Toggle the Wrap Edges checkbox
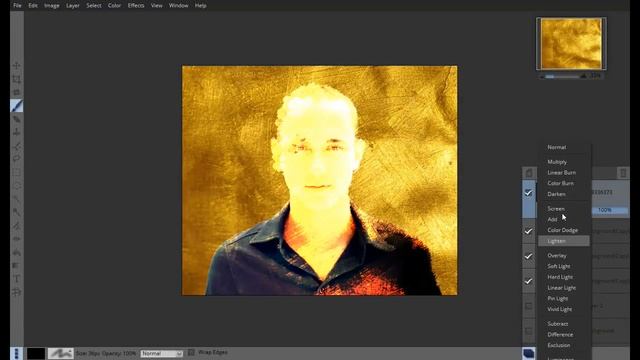The height and width of the screenshot is (360, 640). (191, 353)
